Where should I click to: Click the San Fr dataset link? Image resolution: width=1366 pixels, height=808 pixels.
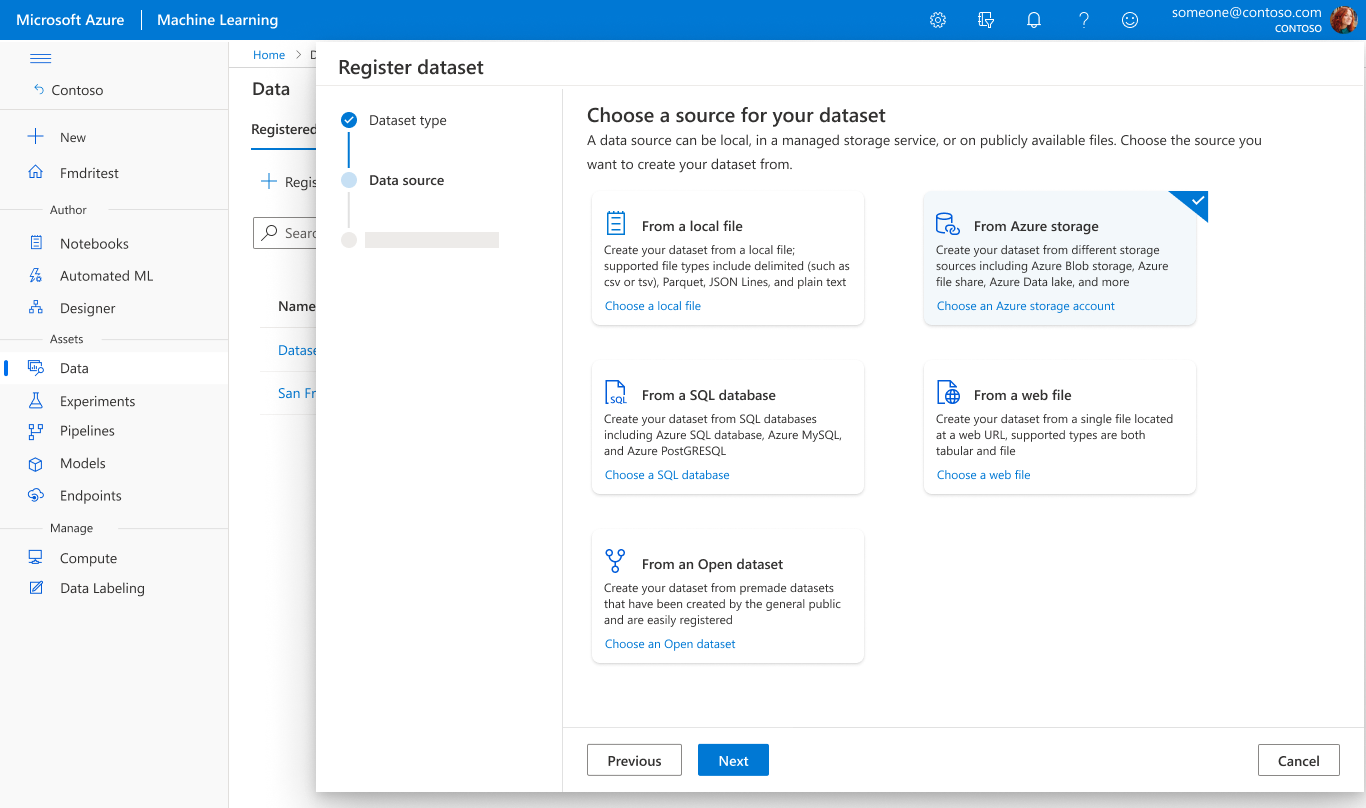(x=297, y=393)
